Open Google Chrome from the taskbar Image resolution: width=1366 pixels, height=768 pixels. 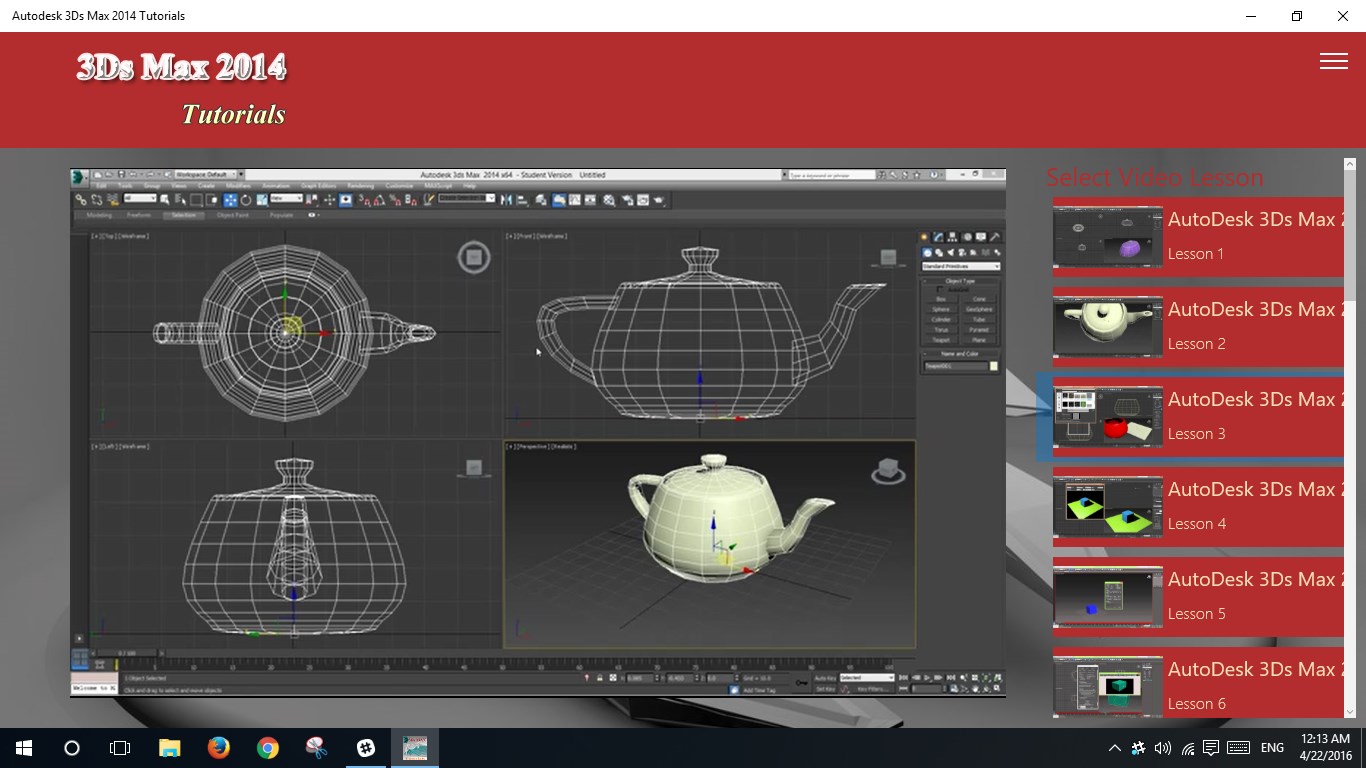267,748
